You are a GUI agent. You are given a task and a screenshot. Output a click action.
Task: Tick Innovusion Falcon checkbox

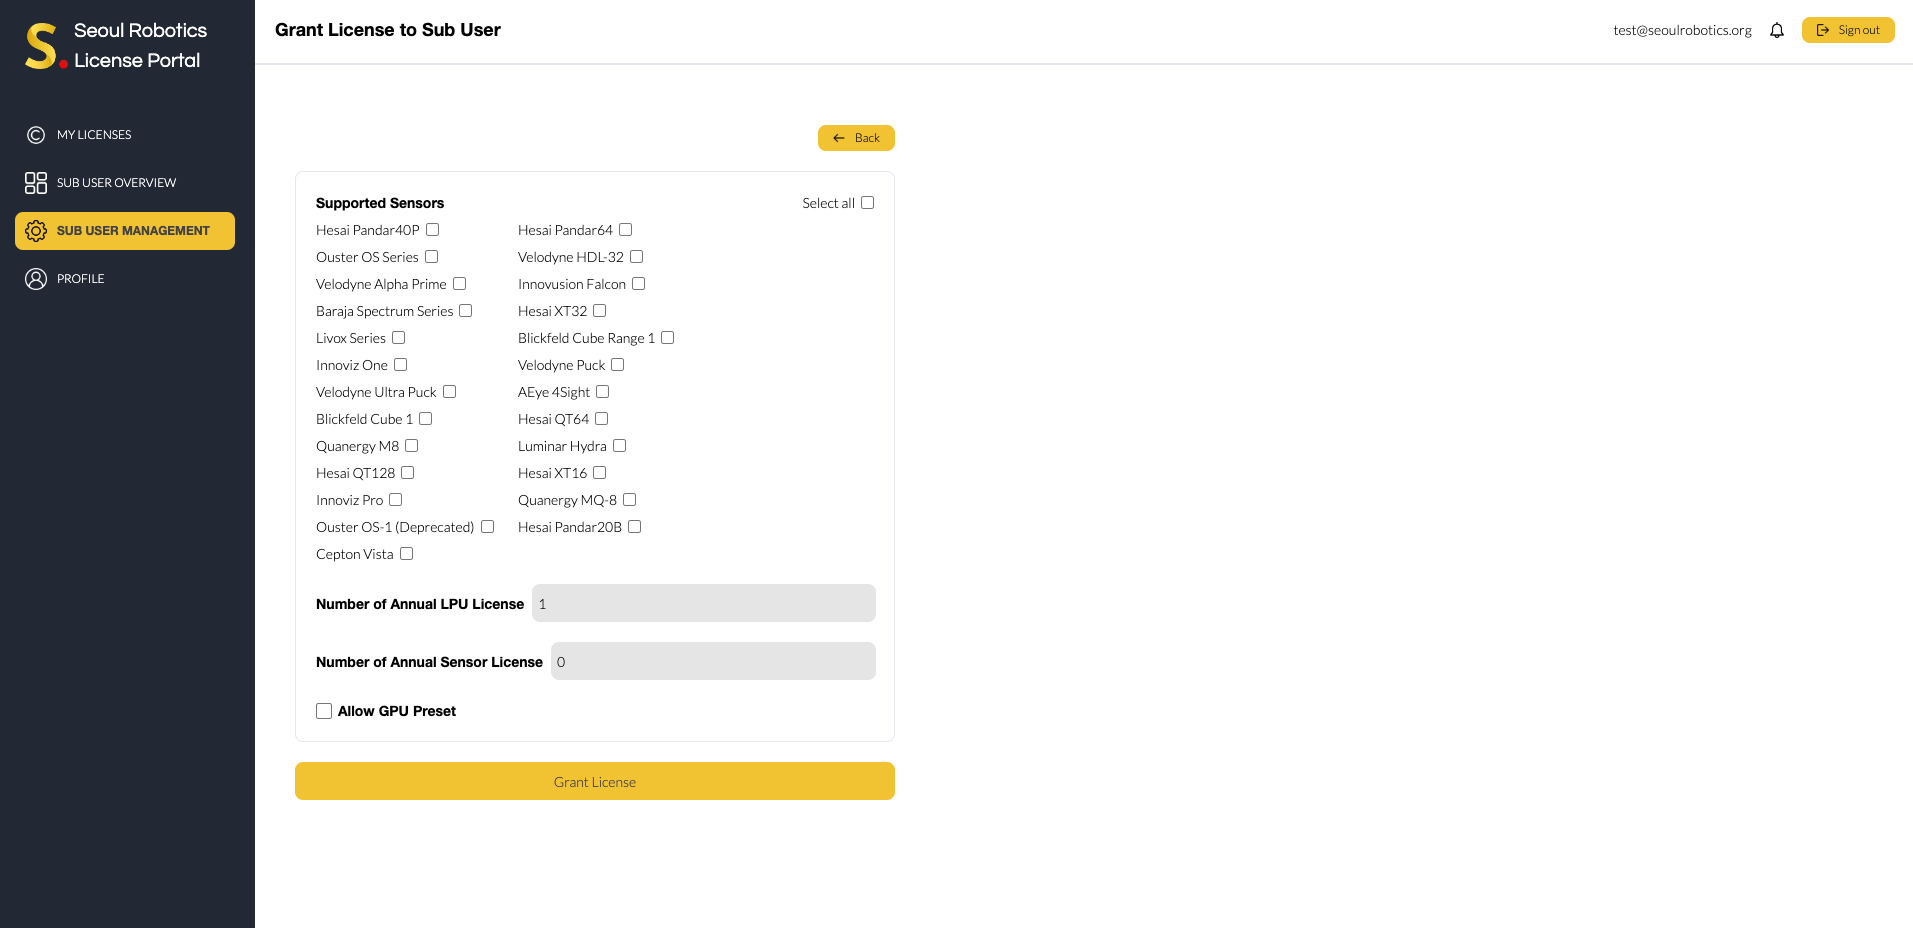(x=639, y=284)
